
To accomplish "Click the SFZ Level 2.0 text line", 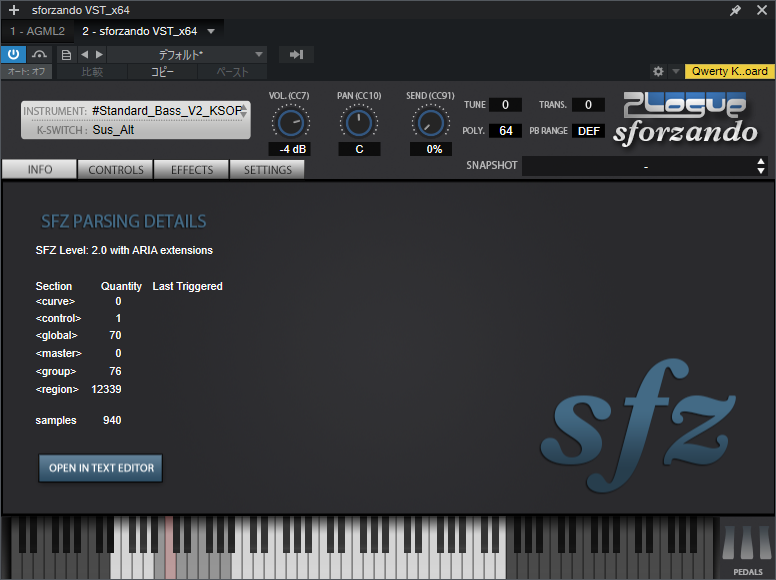I will [124, 250].
